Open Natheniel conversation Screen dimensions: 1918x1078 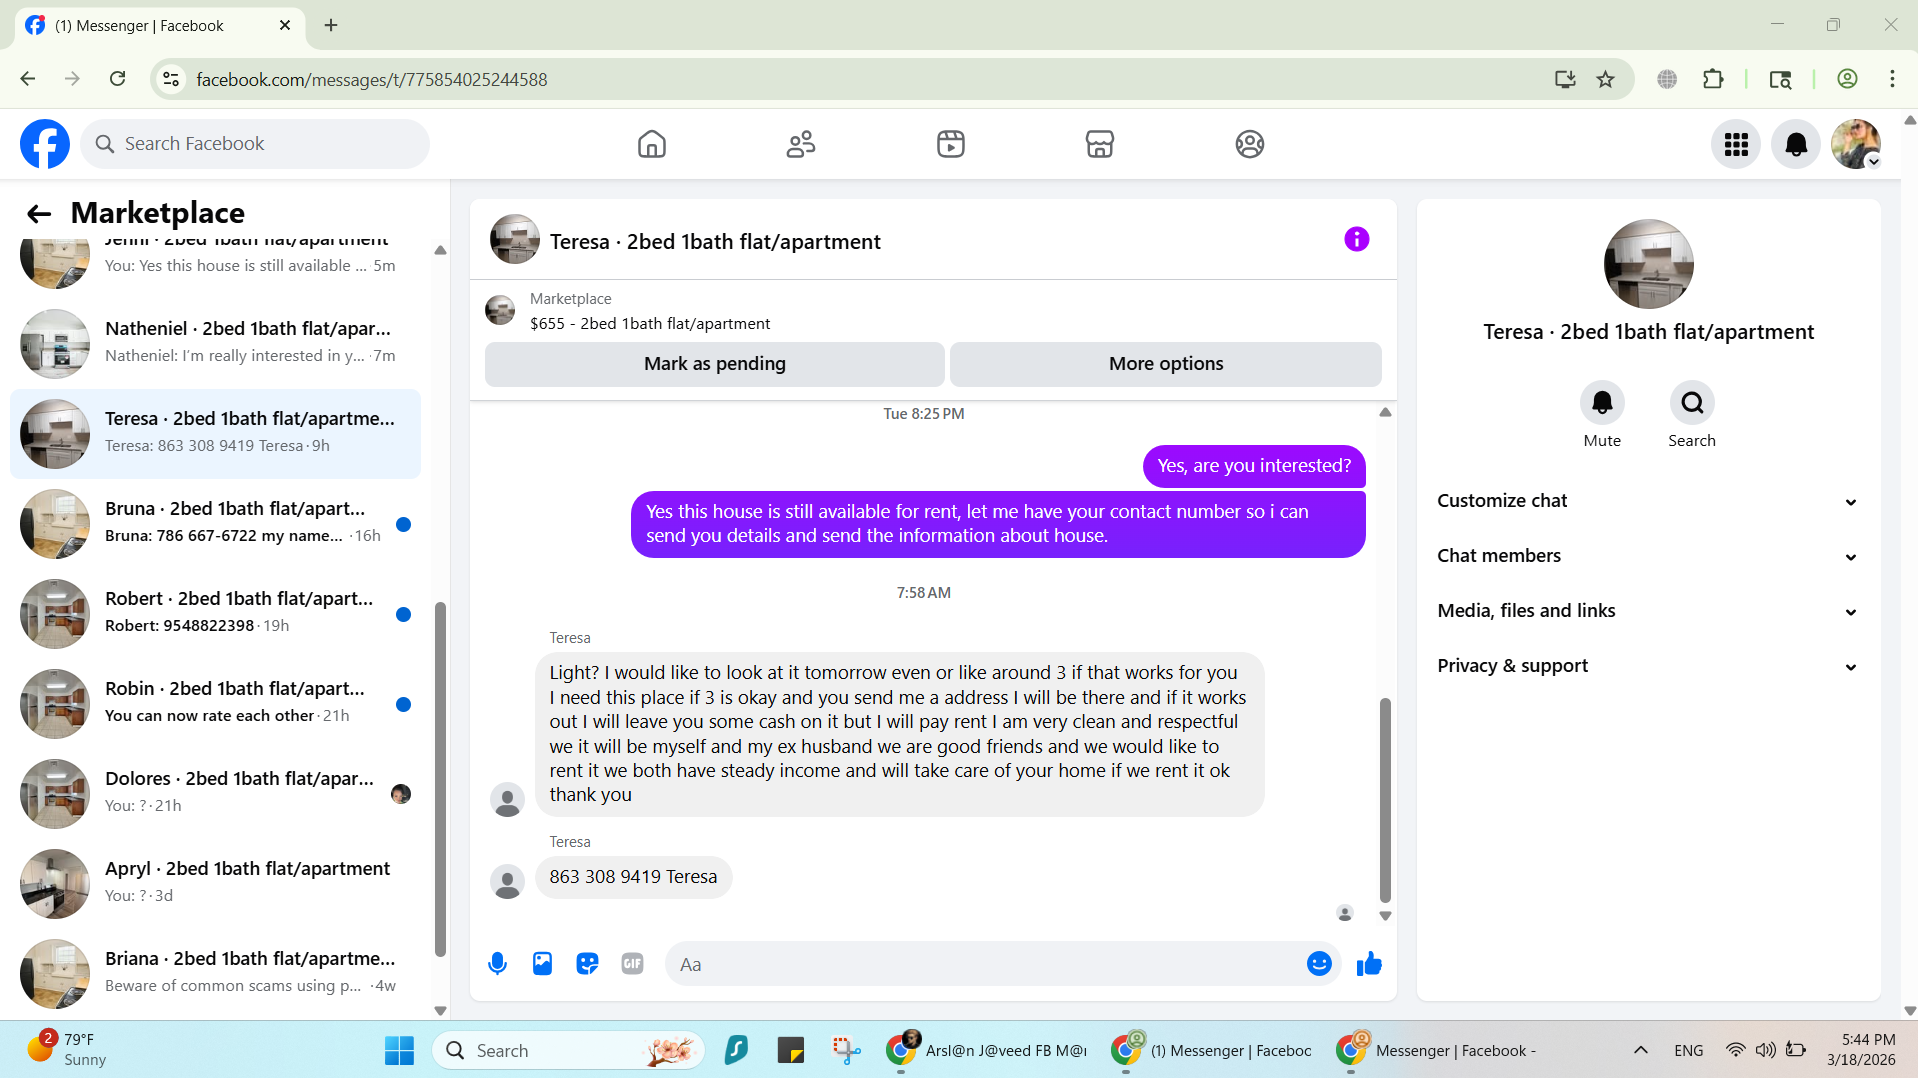coord(215,343)
